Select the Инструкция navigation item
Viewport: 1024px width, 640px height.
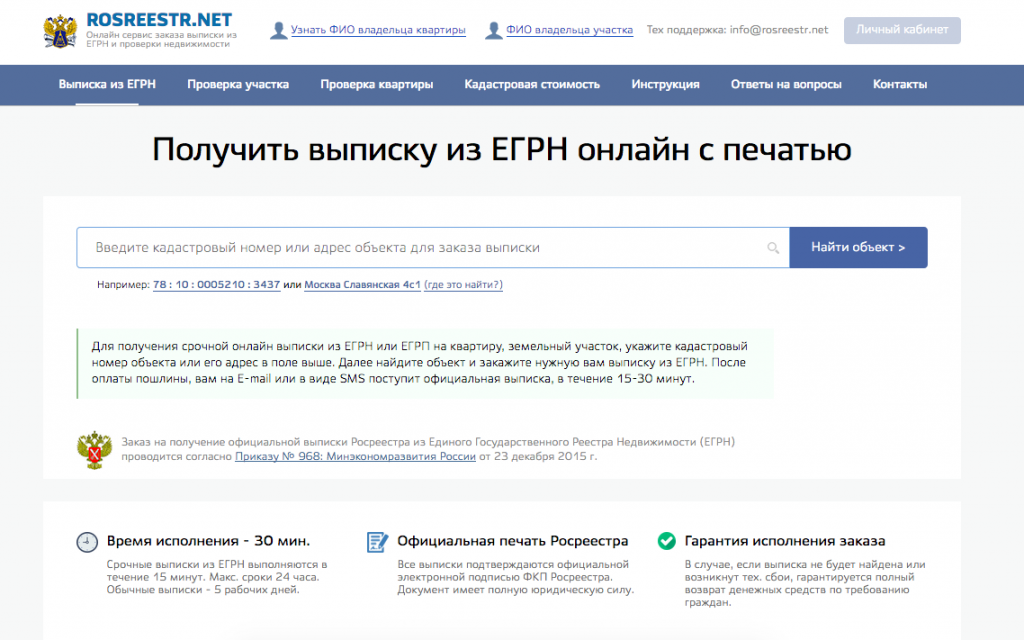point(665,85)
